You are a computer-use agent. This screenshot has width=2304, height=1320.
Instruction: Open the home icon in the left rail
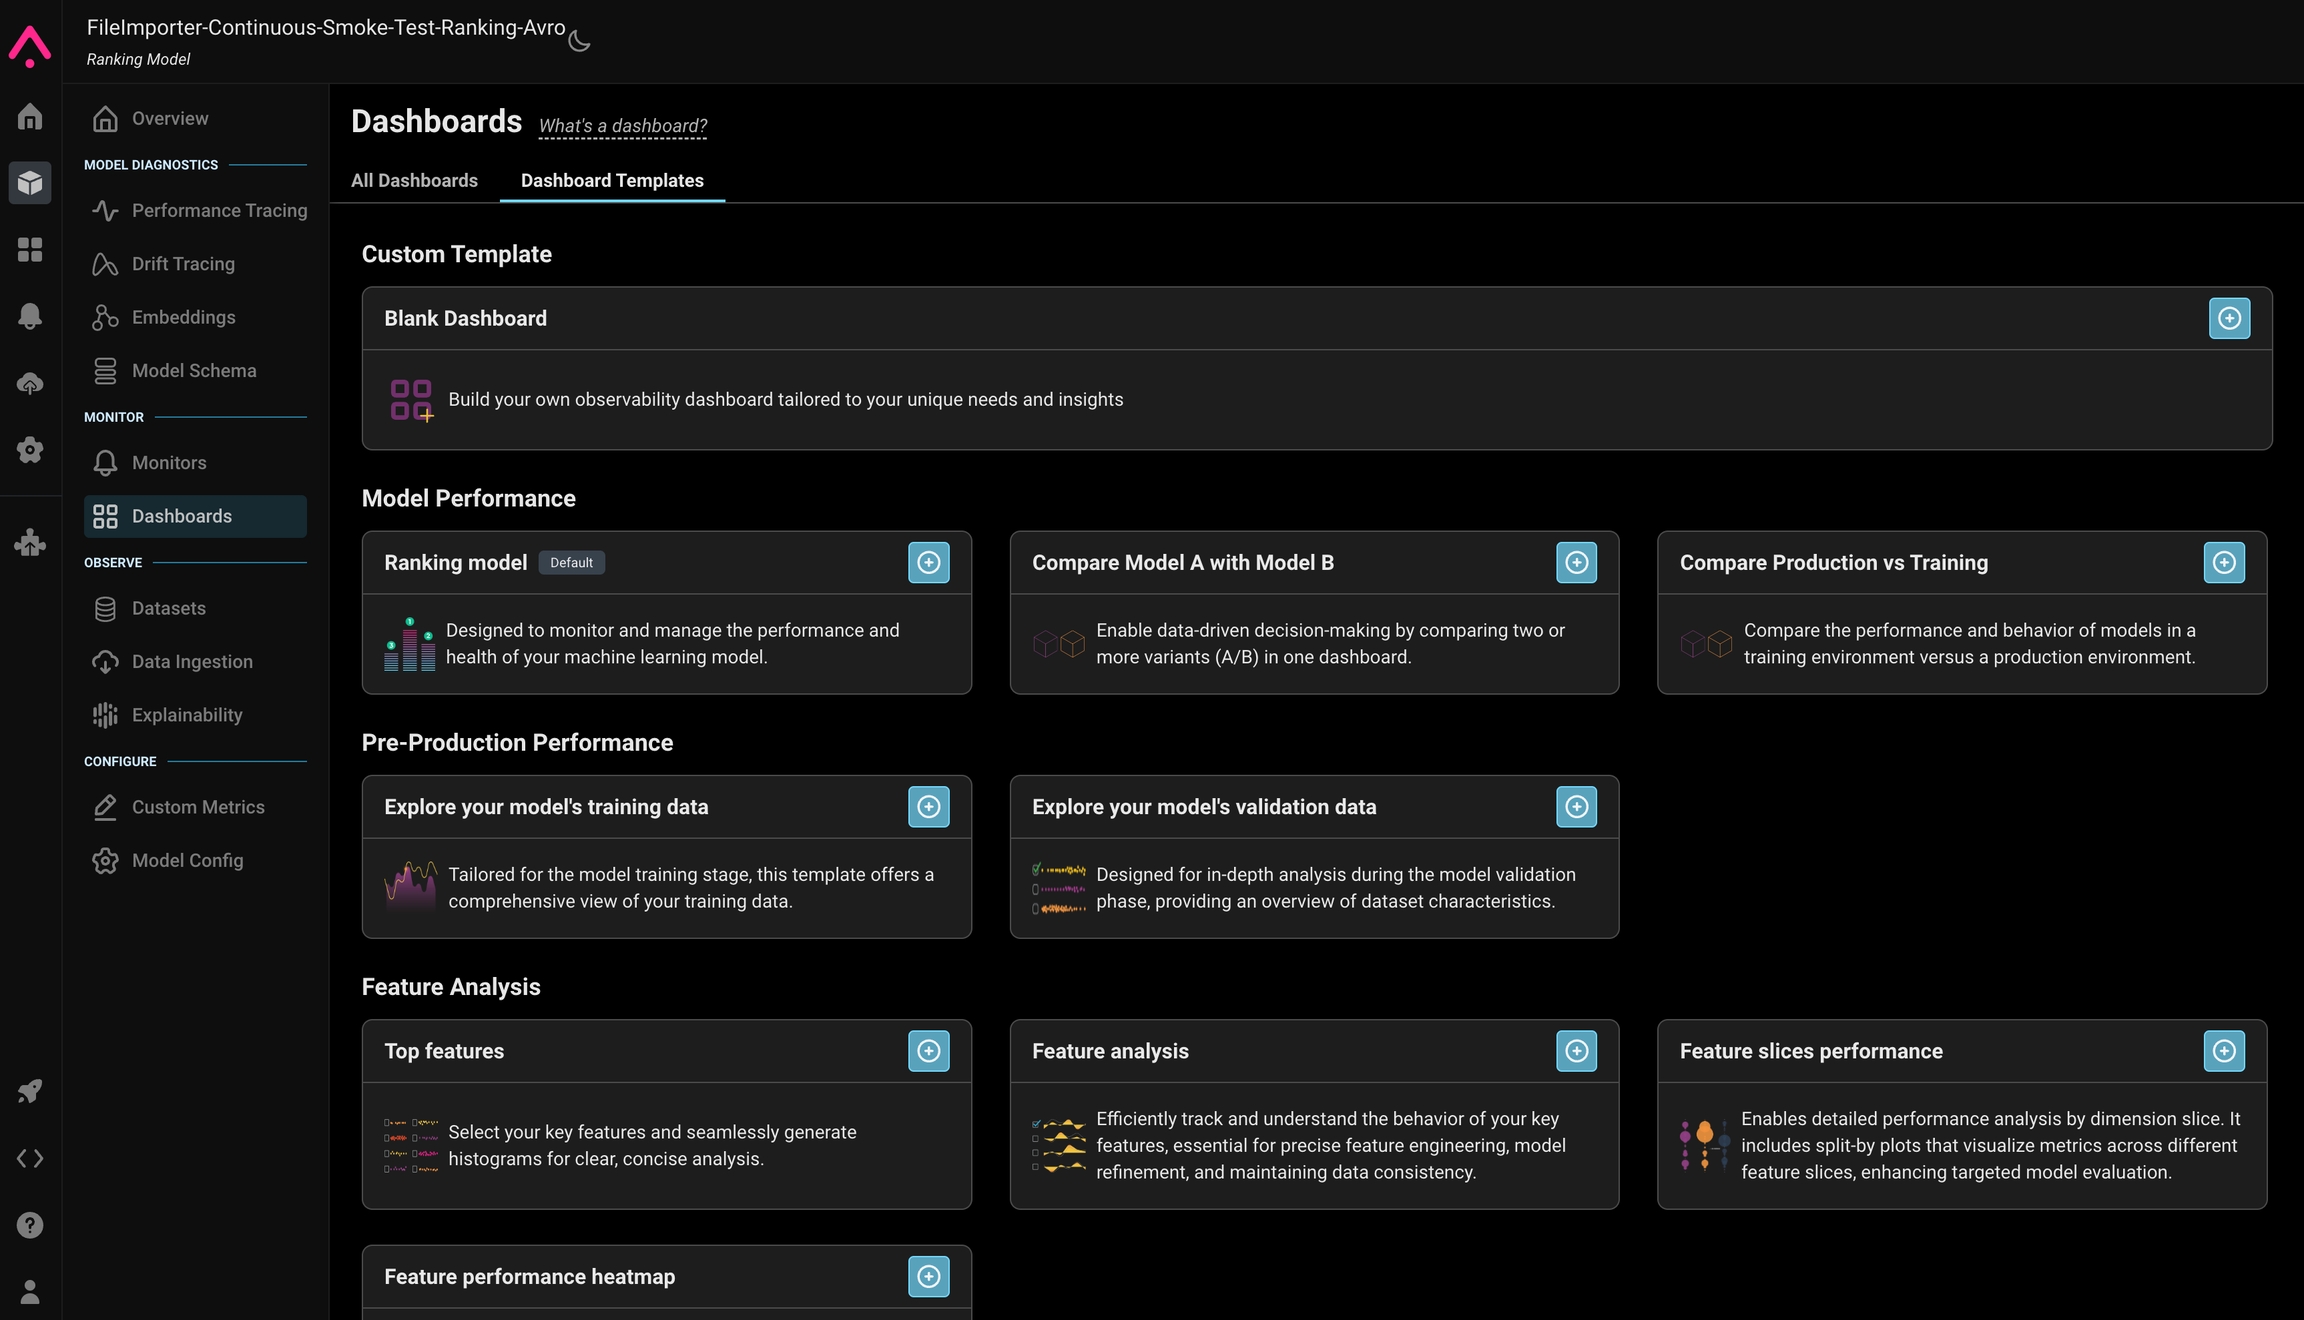click(30, 117)
